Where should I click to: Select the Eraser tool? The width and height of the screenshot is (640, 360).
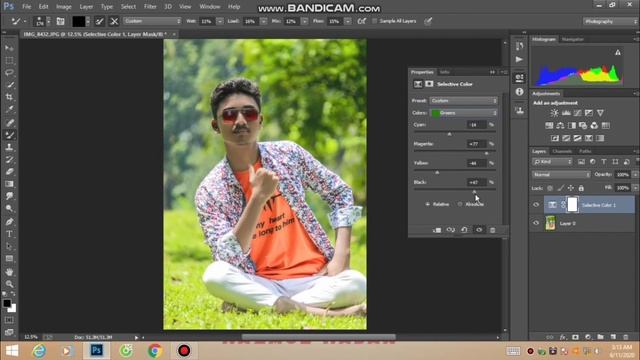(9, 171)
